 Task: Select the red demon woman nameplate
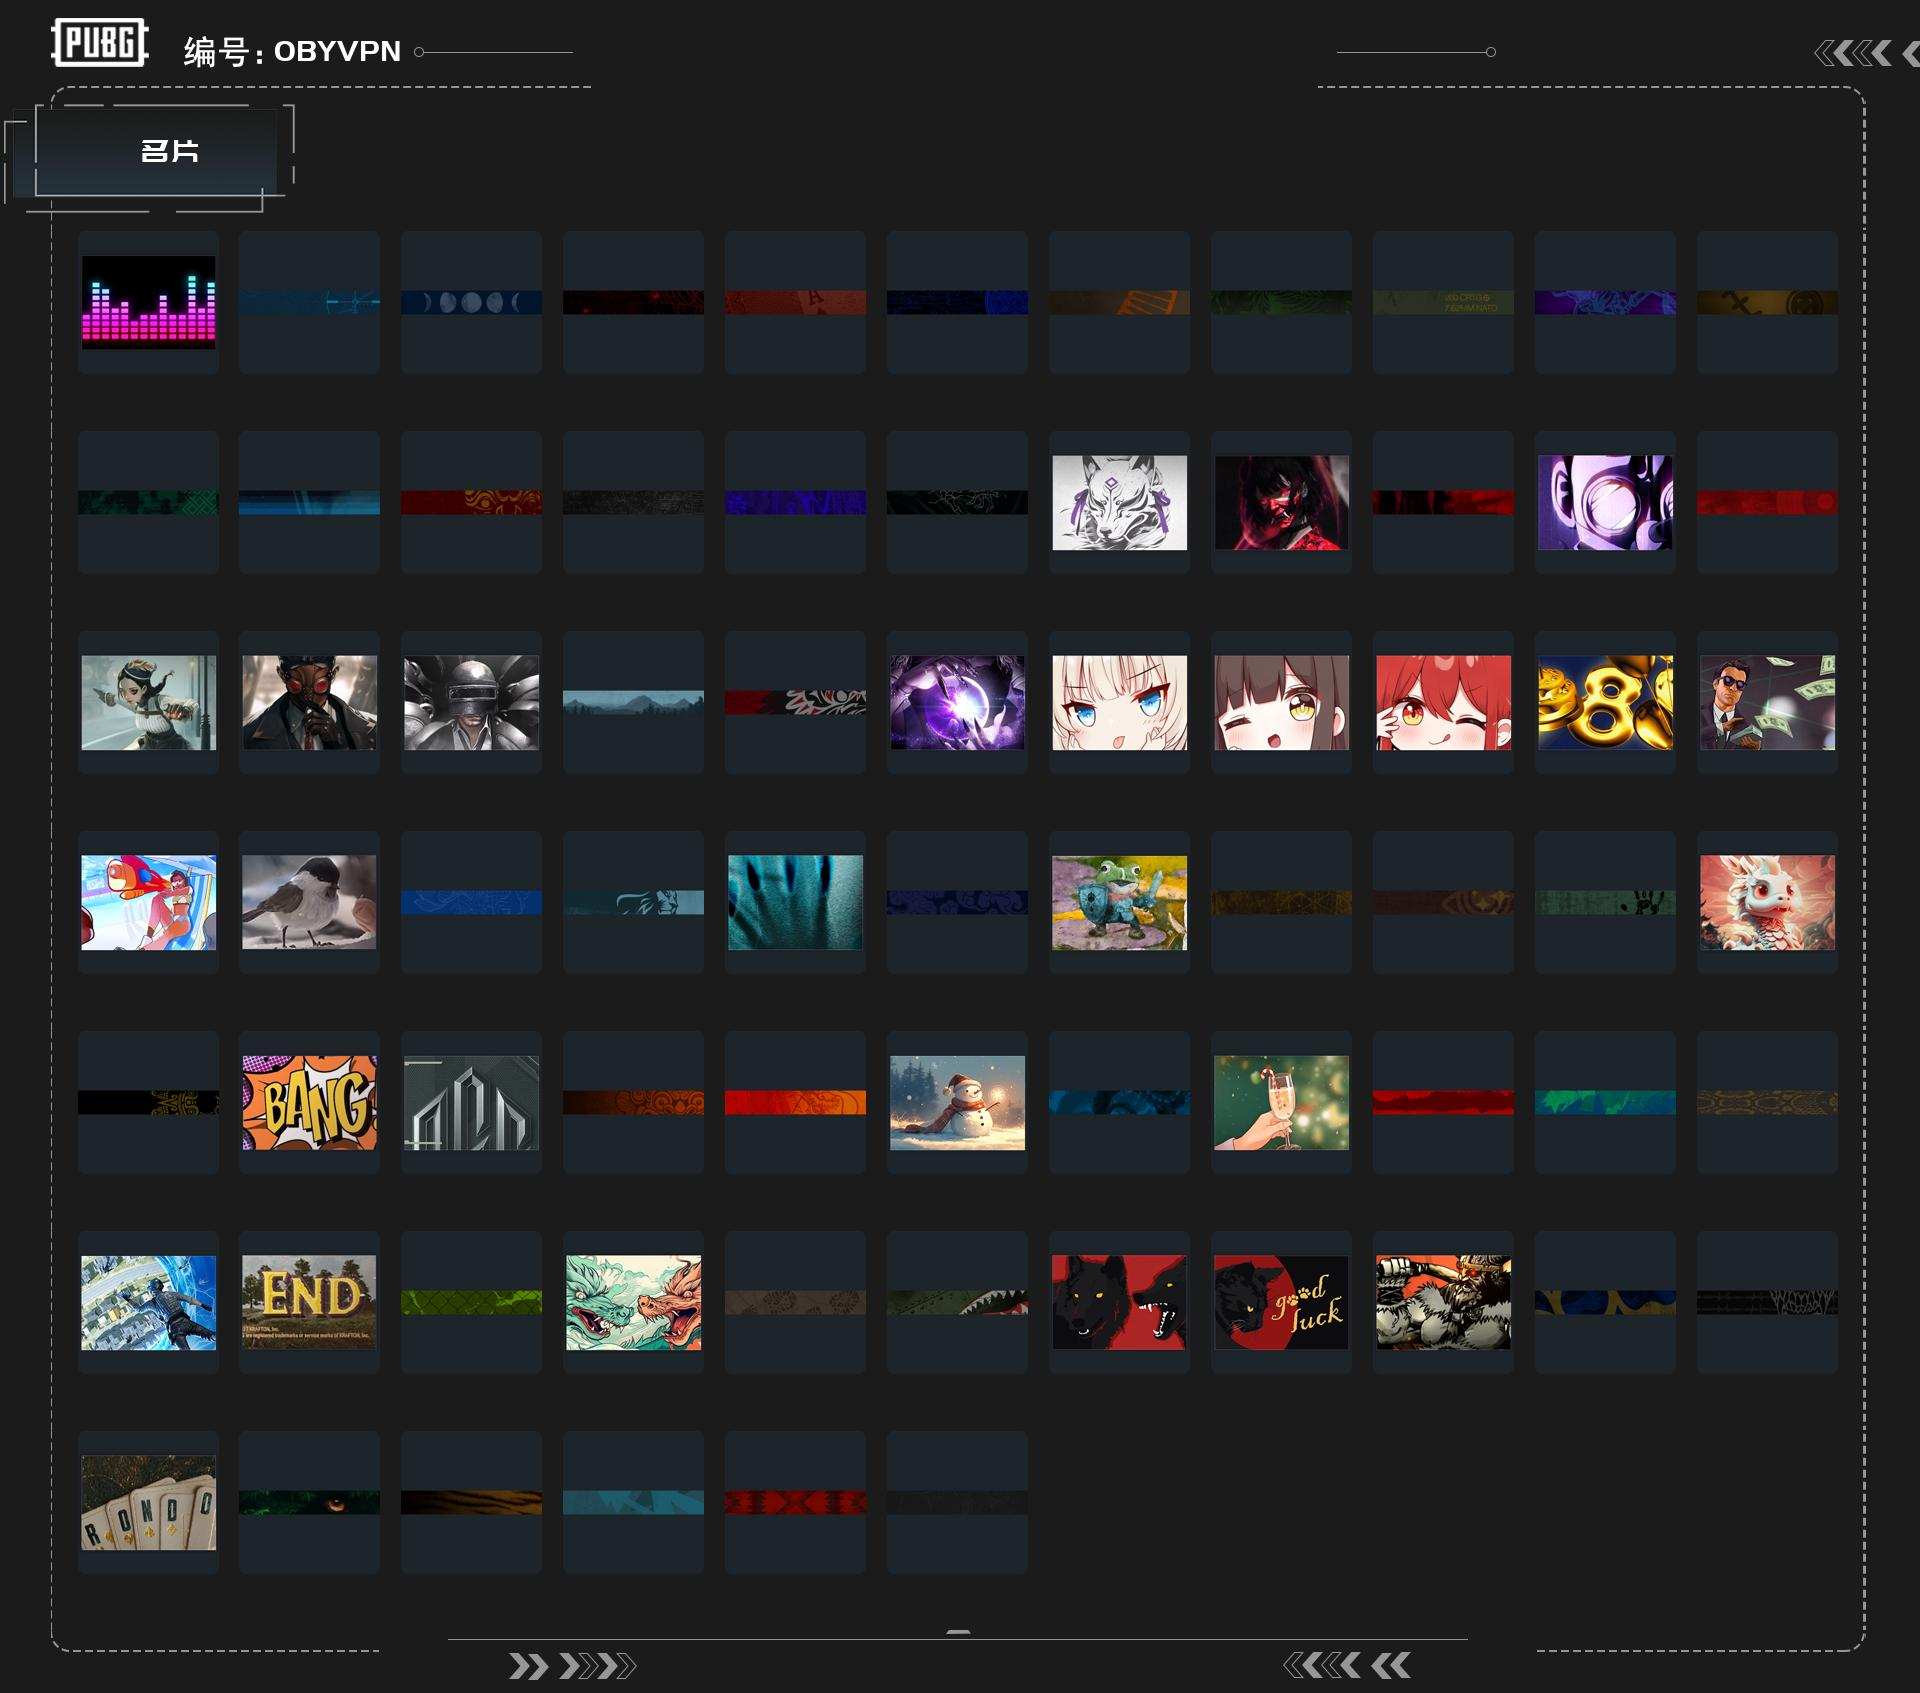[1281, 502]
